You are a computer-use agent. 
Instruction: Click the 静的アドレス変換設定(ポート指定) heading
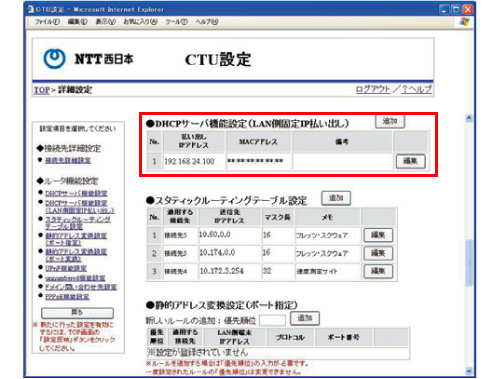[222, 305]
